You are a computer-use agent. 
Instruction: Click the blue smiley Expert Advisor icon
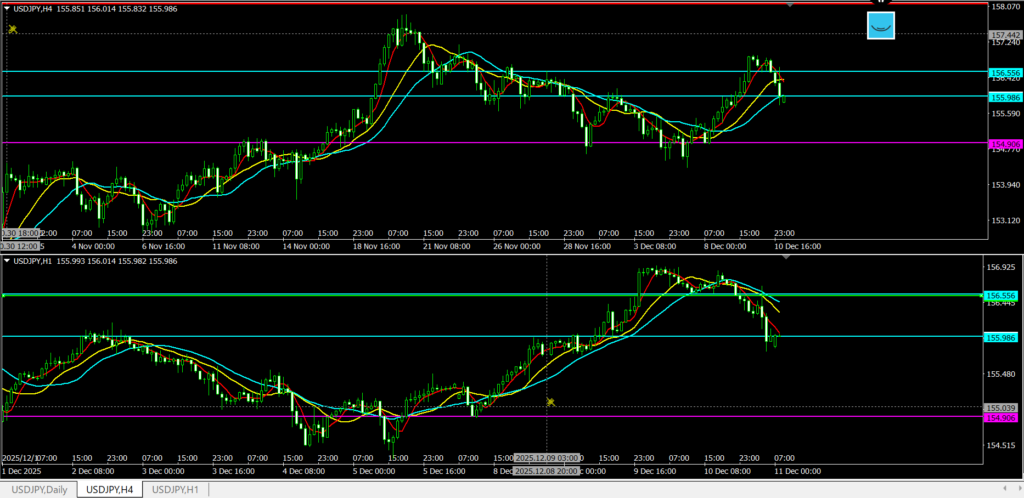[x=881, y=27]
